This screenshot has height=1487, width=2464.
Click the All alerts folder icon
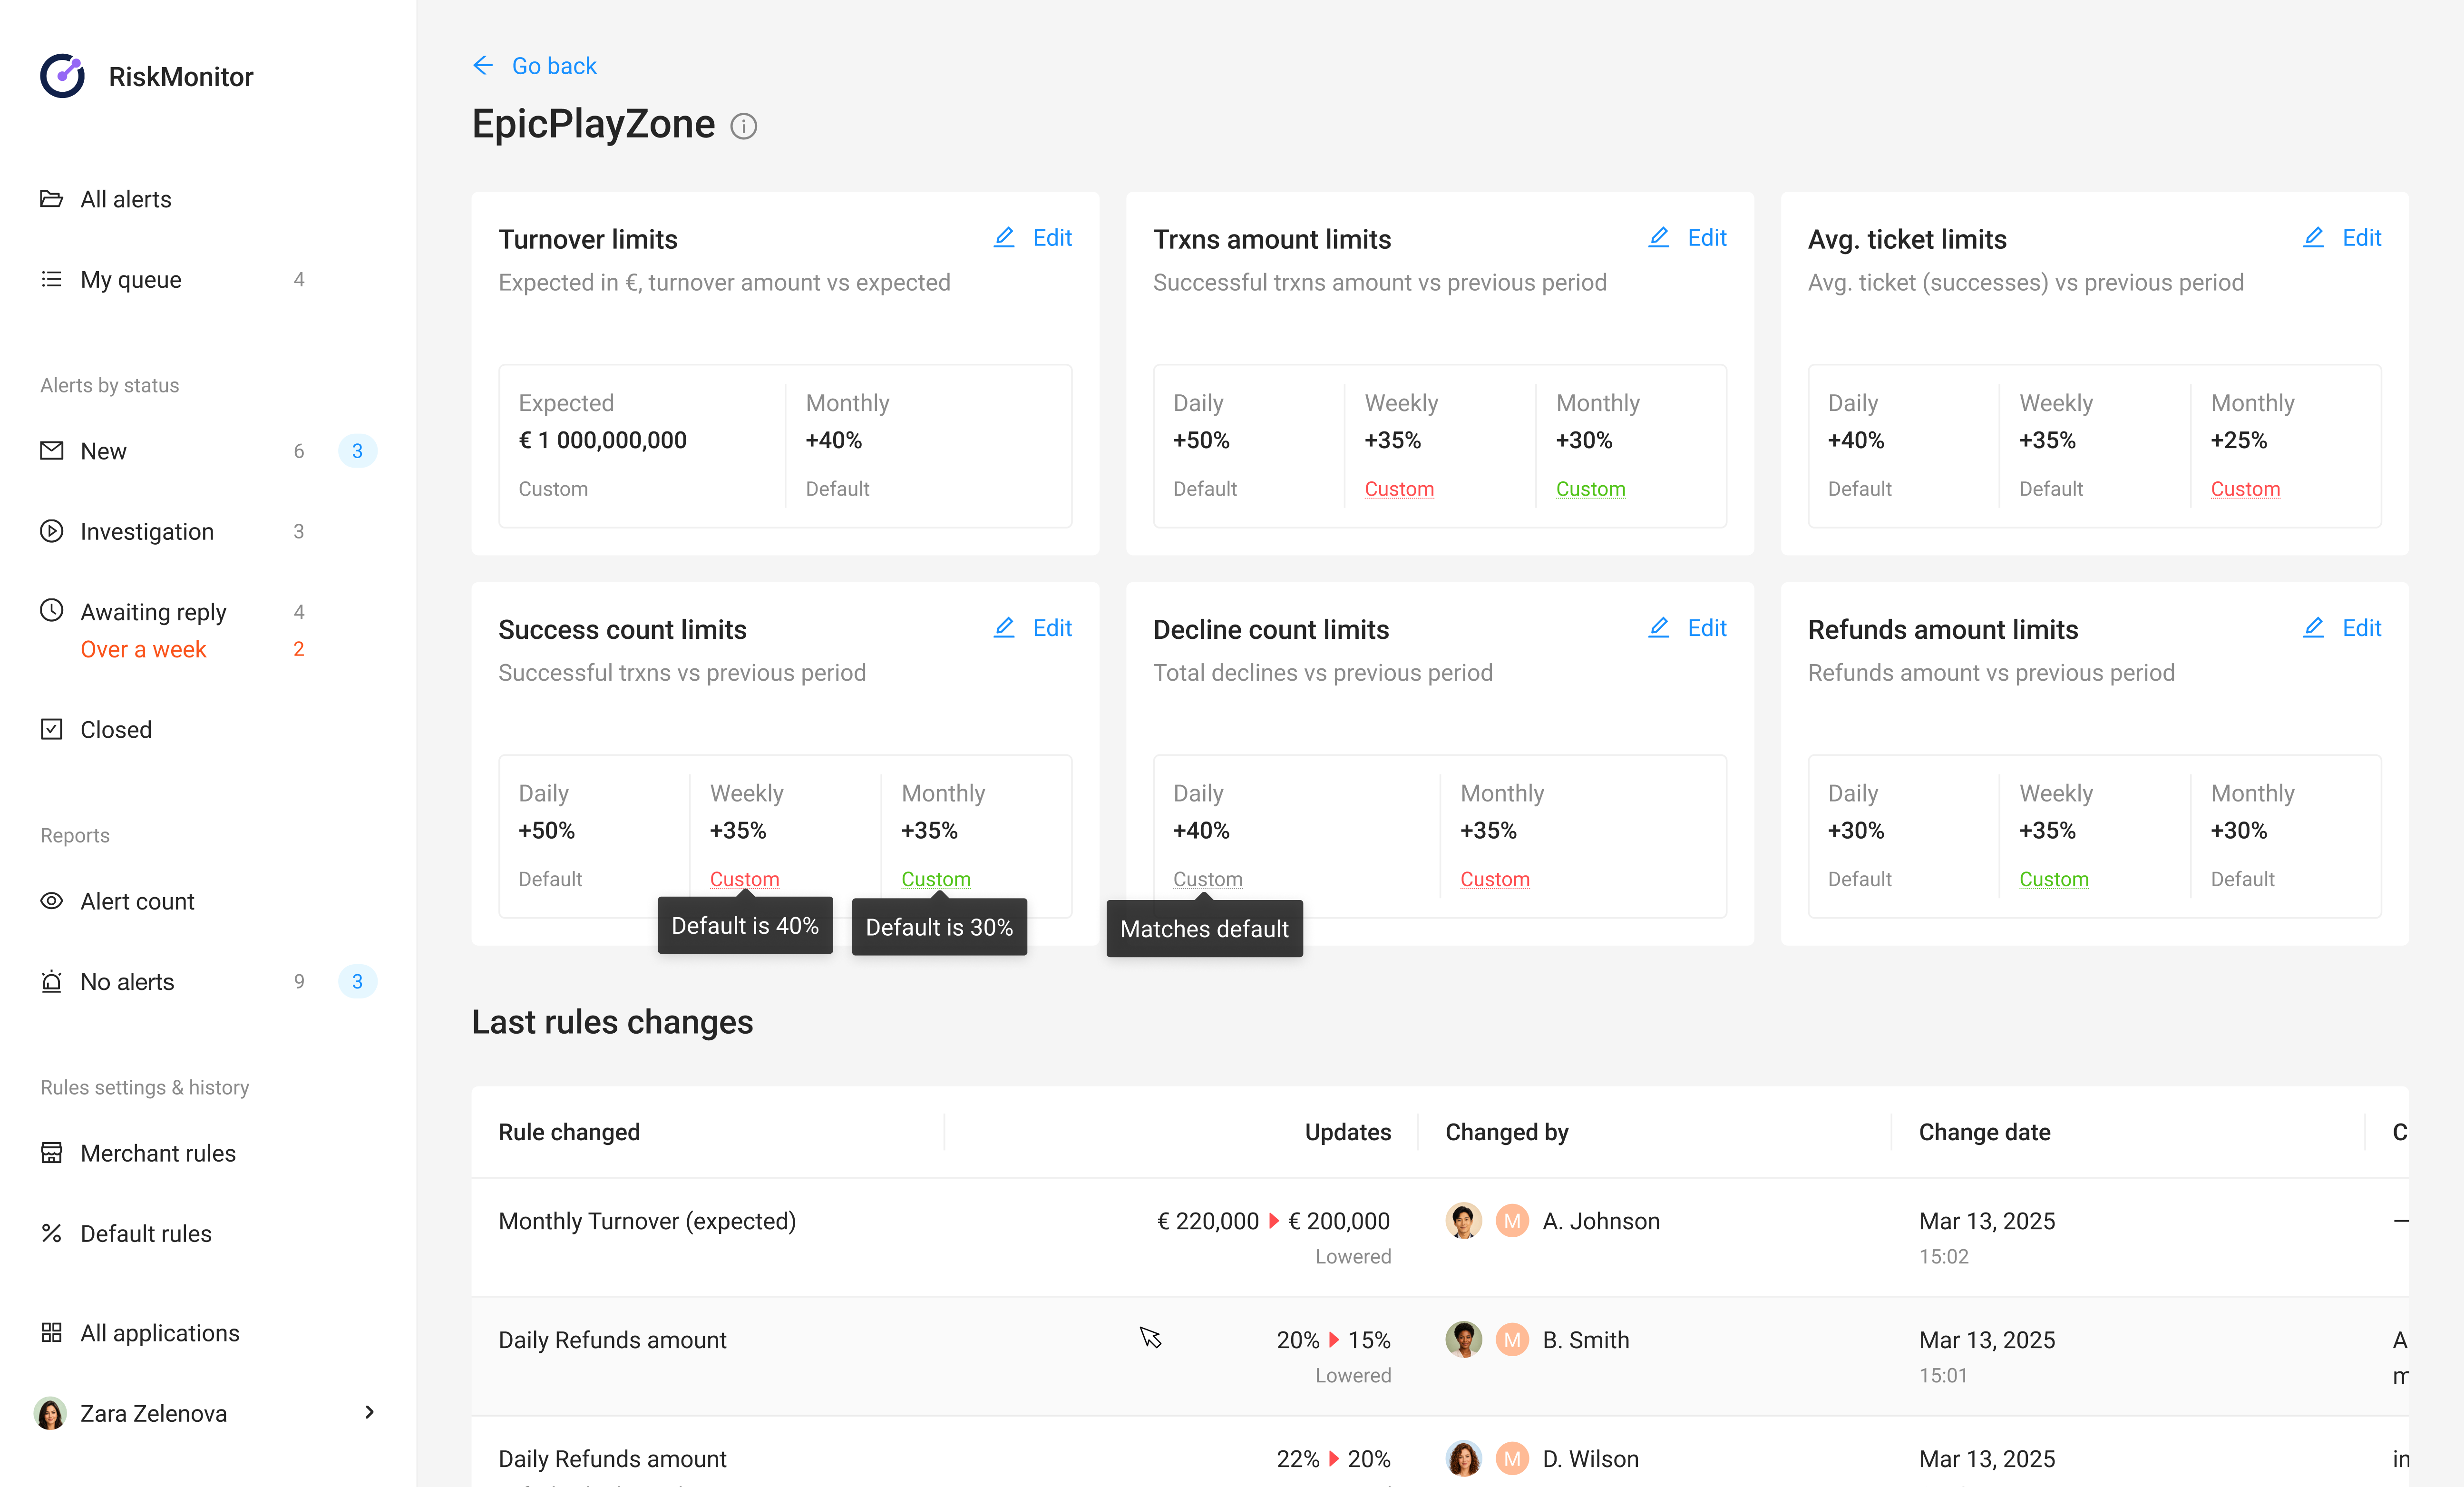tap(51, 198)
